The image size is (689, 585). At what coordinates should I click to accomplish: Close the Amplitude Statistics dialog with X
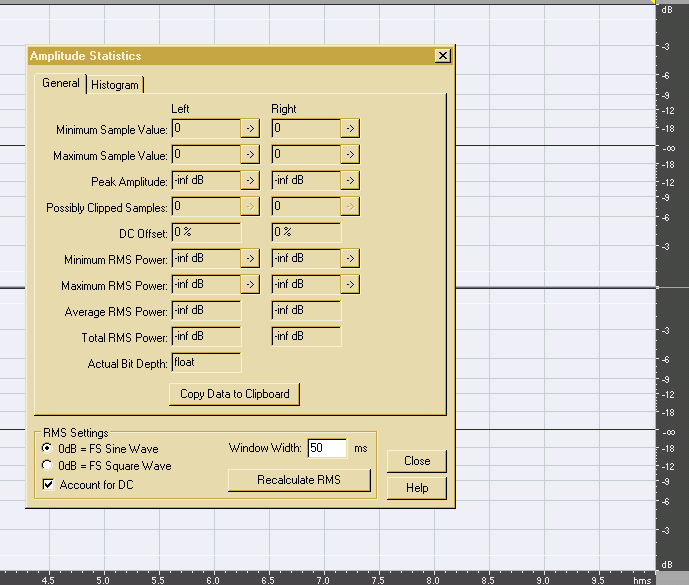coord(442,56)
